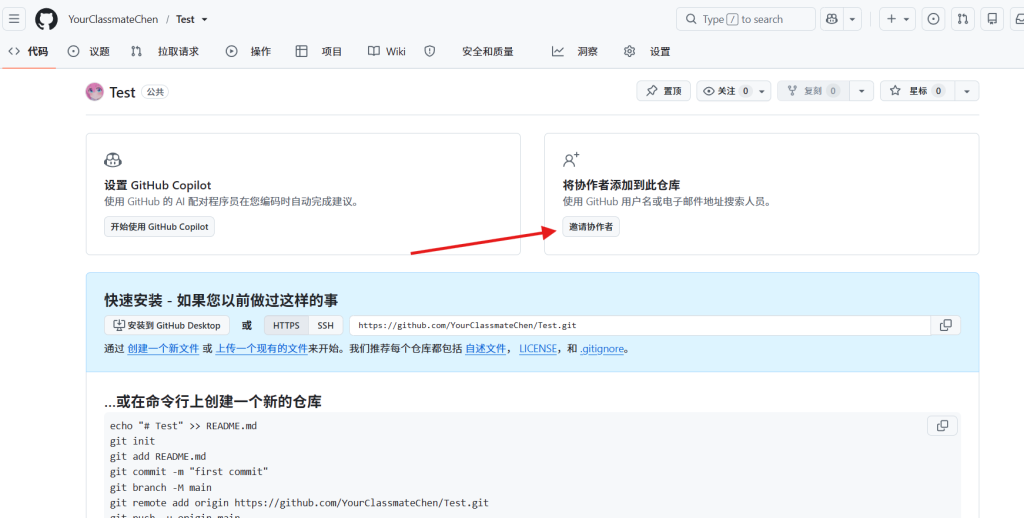Switch to the 议题 tab
The image size is (1024, 518).
pyautogui.click(x=89, y=51)
